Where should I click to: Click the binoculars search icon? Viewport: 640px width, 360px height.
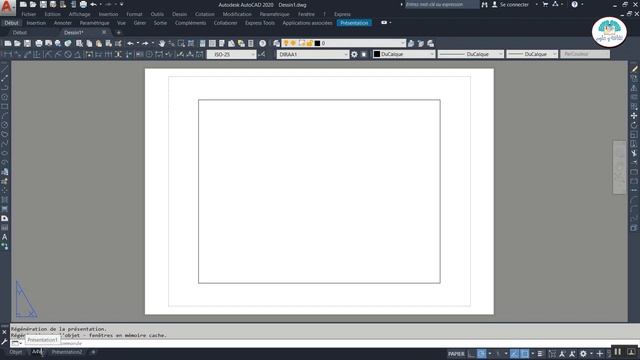pyautogui.click(x=484, y=4)
